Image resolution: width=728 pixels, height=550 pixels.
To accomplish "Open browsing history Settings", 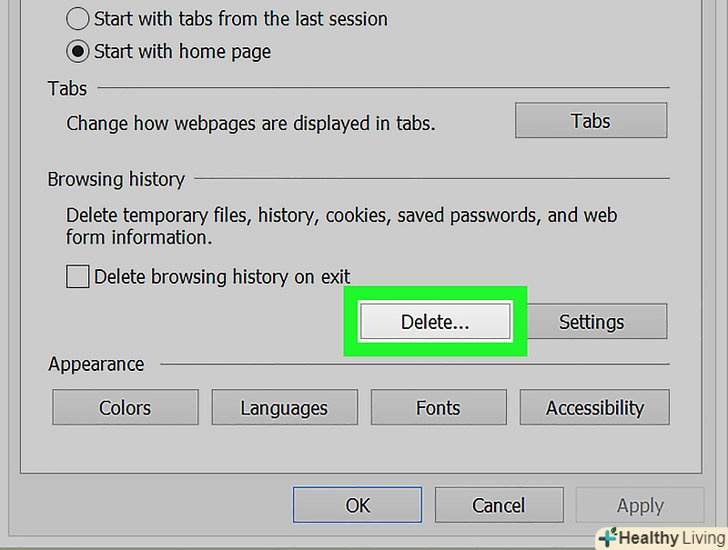I will coord(591,322).
